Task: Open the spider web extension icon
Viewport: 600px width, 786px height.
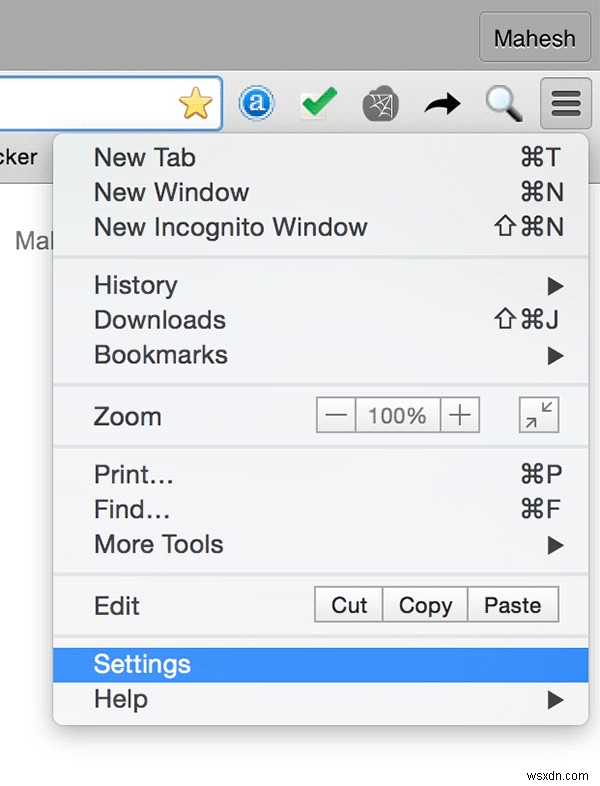Action: tap(380, 104)
